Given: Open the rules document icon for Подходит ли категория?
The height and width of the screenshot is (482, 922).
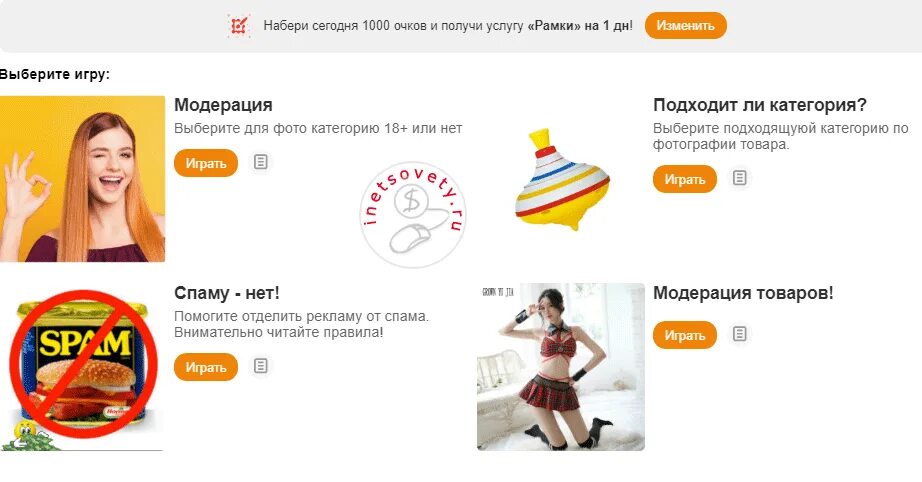Looking at the screenshot, I should pos(740,178).
